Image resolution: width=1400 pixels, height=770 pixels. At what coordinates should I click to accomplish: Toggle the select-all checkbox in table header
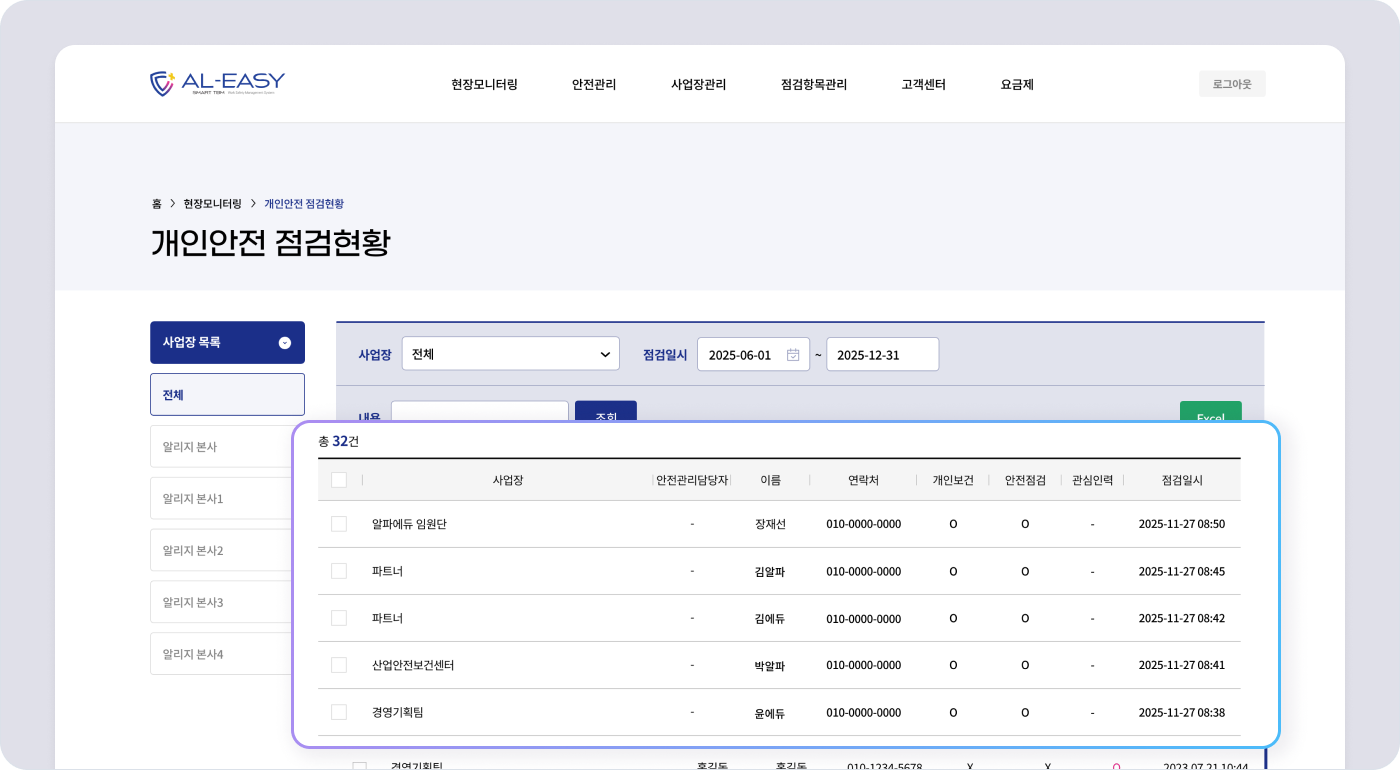click(x=339, y=480)
